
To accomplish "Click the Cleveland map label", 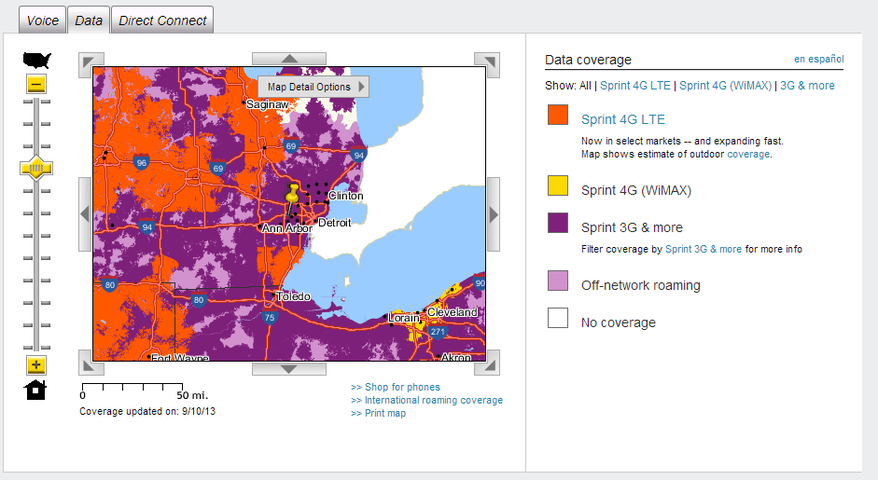I will tap(452, 312).
